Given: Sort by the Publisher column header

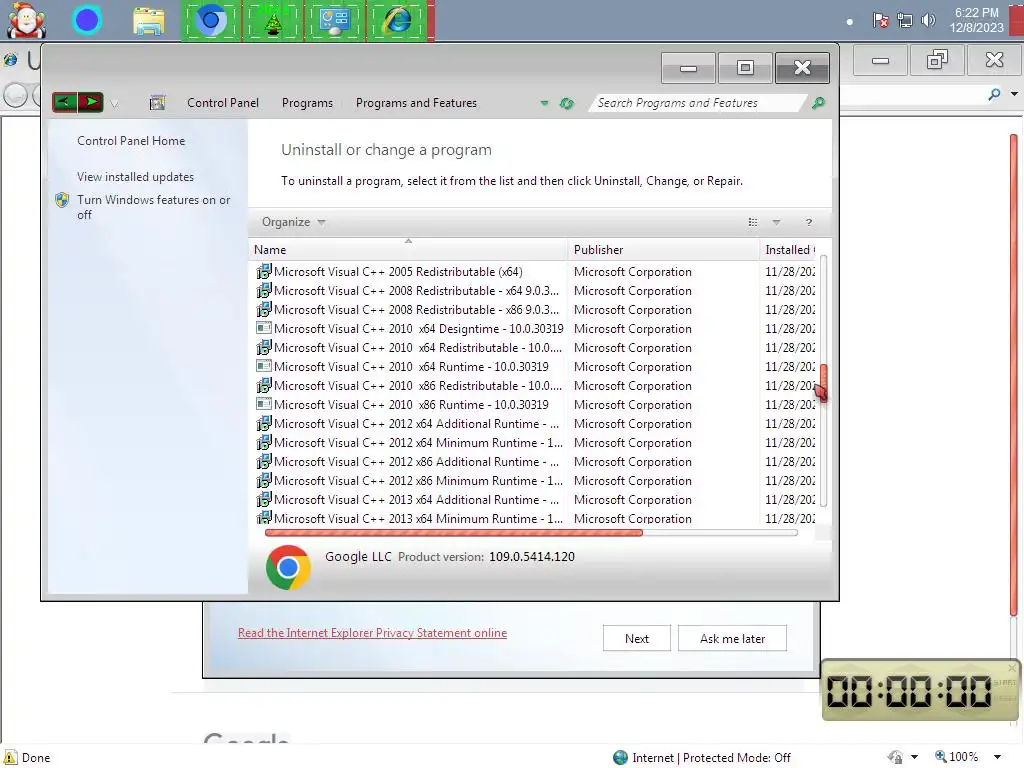Looking at the screenshot, I should (664, 249).
